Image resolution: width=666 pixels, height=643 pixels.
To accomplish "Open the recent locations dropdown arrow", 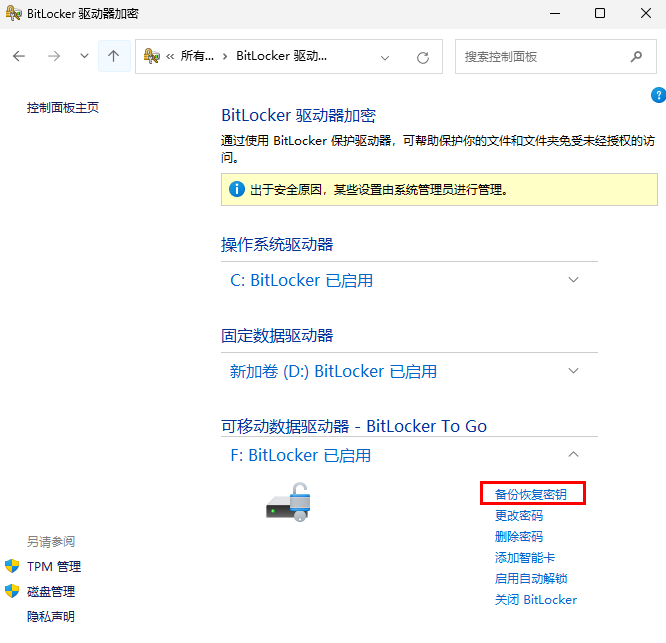I will 84,57.
